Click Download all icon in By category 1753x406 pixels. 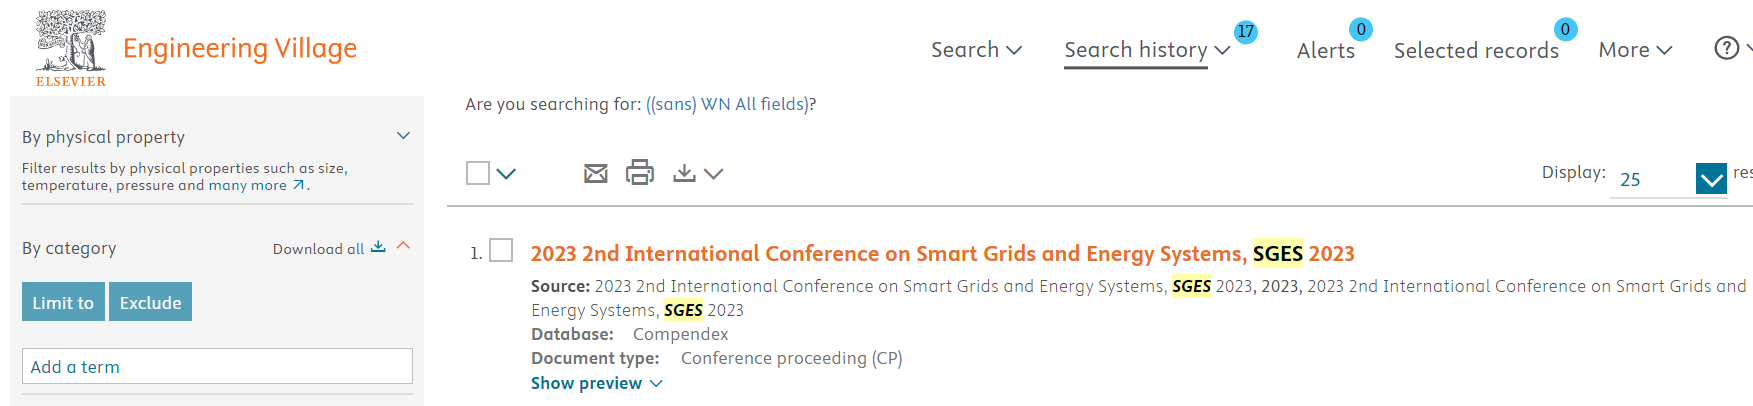point(378,247)
